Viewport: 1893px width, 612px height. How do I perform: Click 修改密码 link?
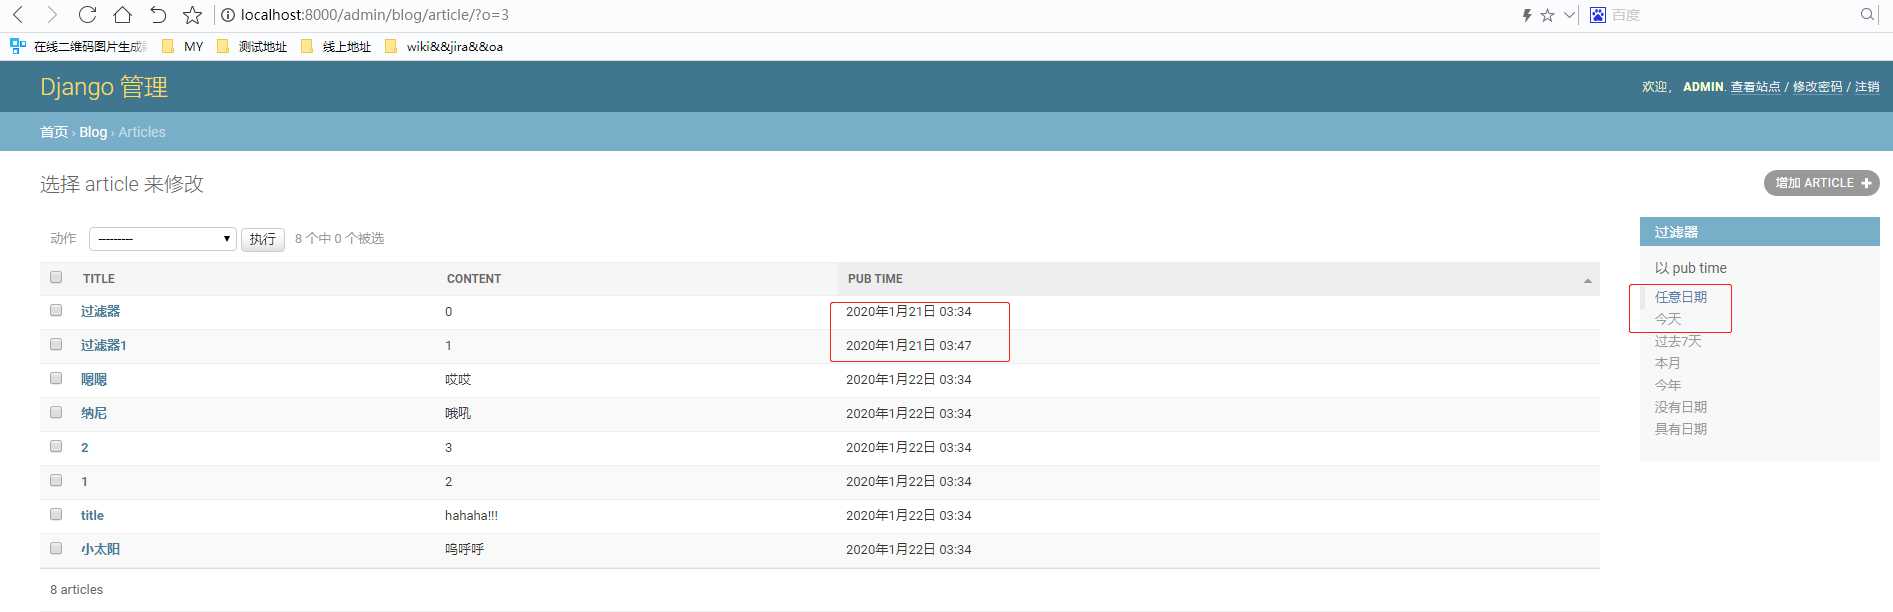[1817, 87]
